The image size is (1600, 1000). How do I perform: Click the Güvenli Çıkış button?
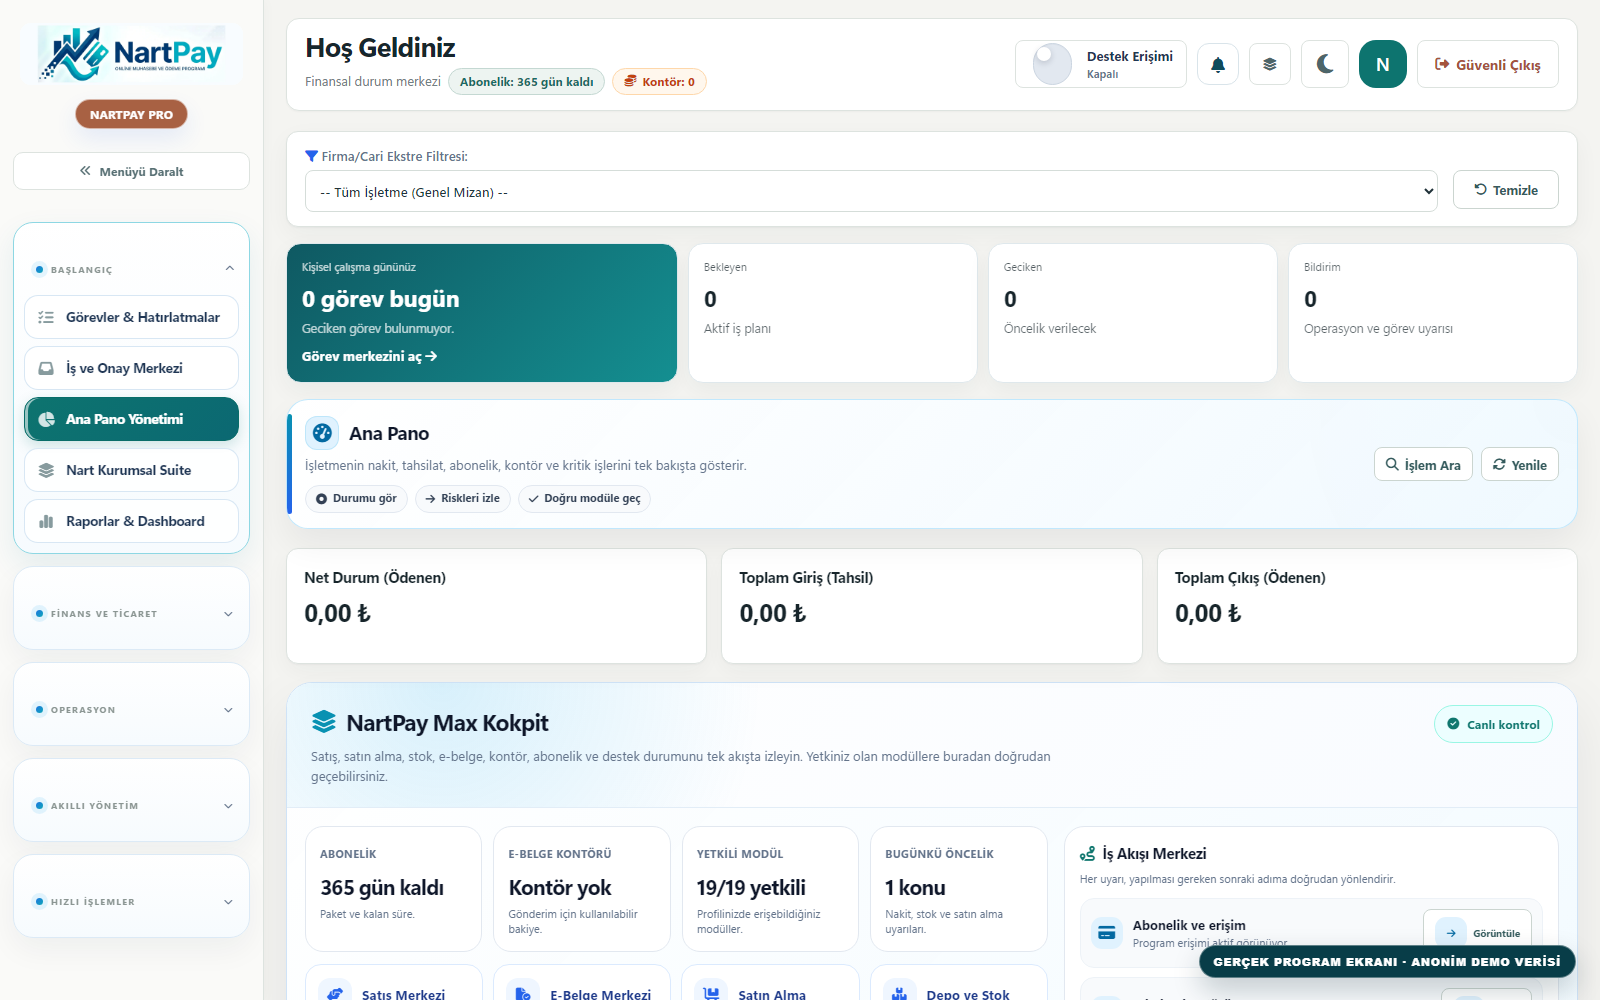point(1488,64)
